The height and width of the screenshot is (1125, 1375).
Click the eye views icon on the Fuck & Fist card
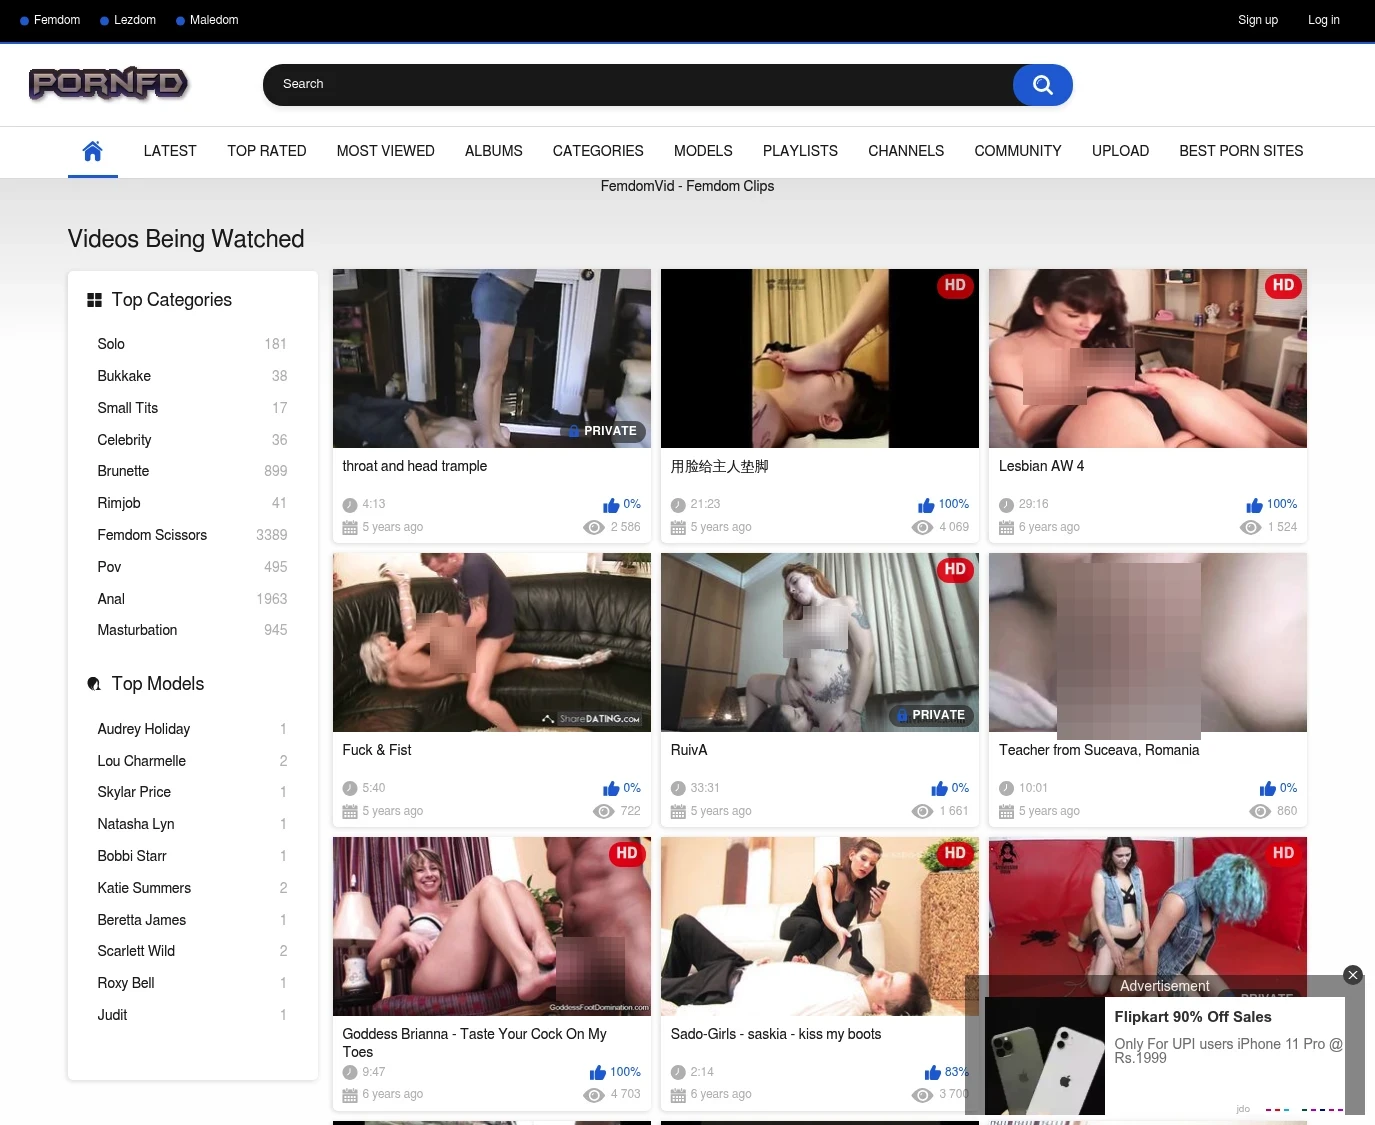point(604,811)
